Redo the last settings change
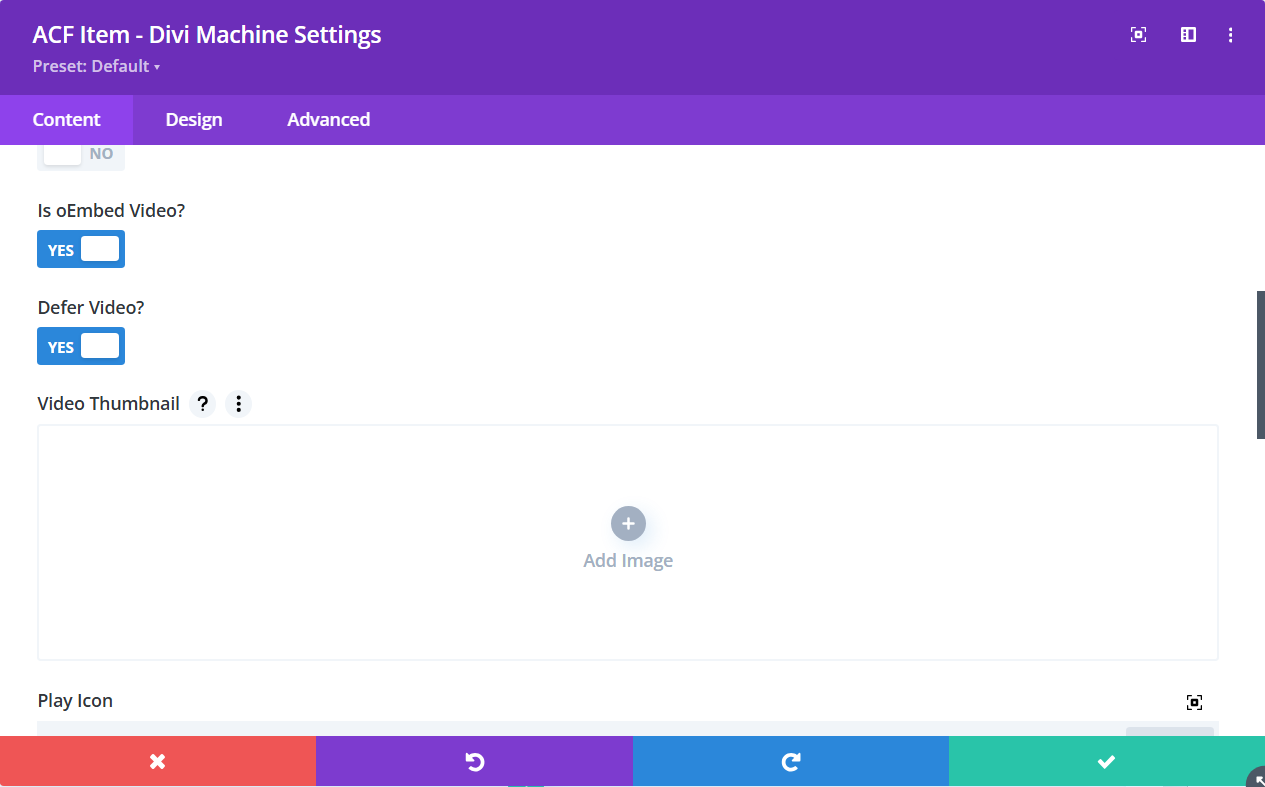 click(790, 761)
